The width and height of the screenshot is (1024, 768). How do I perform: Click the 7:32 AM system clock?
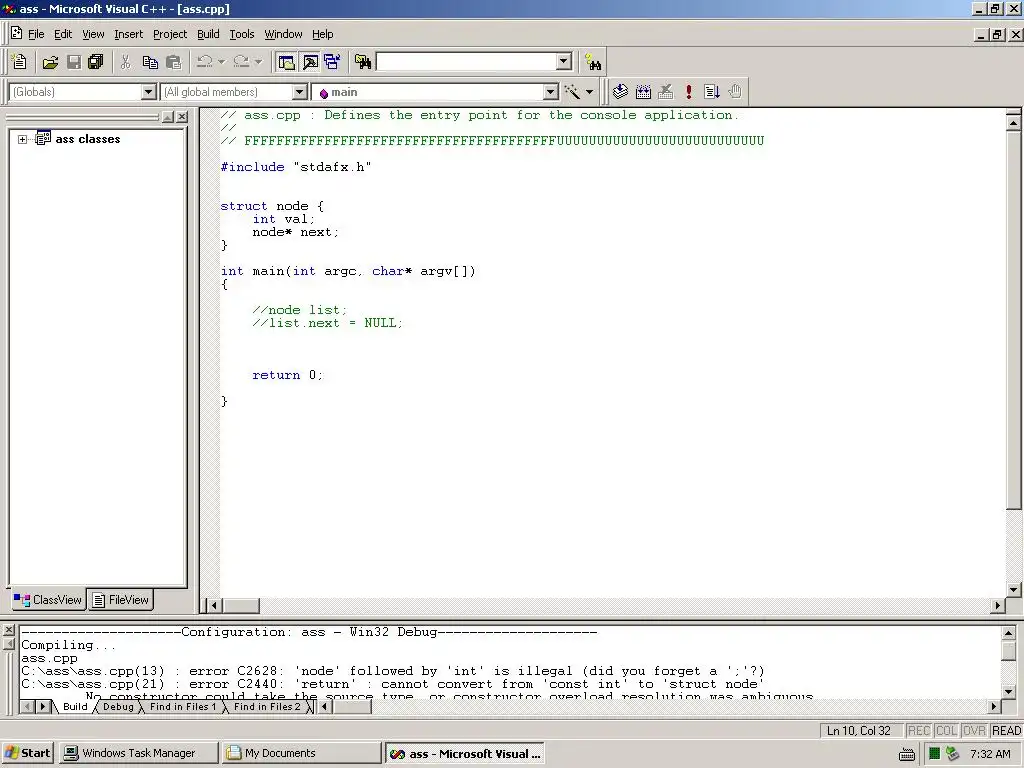[990, 754]
